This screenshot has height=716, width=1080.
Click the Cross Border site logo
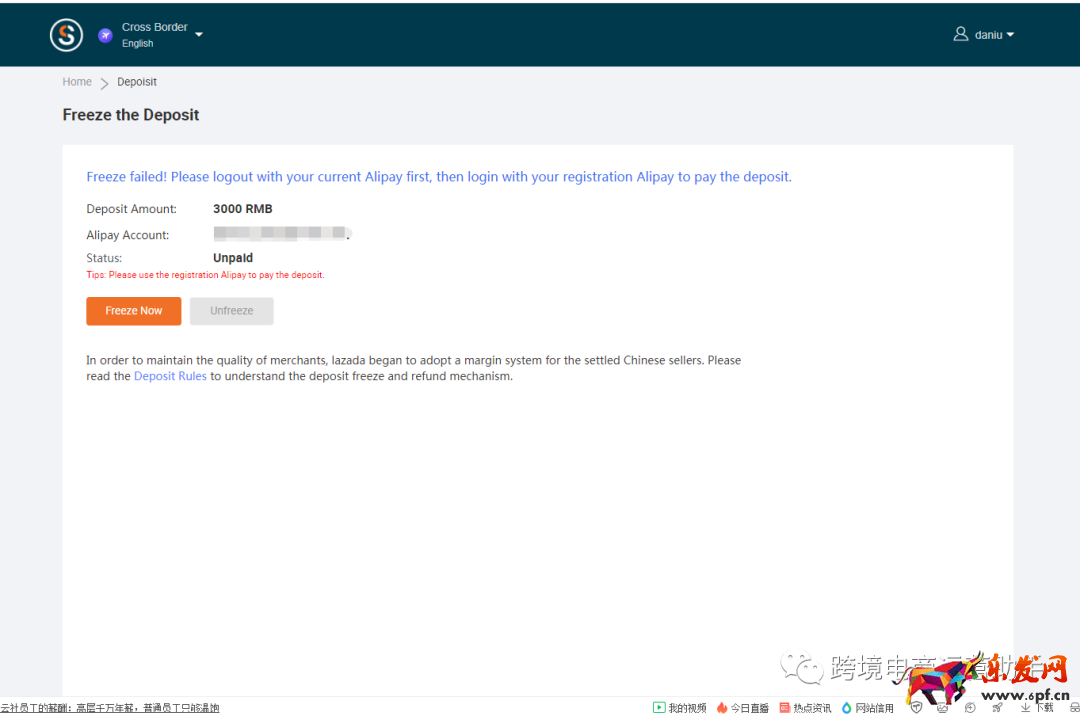click(x=66, y=34)
